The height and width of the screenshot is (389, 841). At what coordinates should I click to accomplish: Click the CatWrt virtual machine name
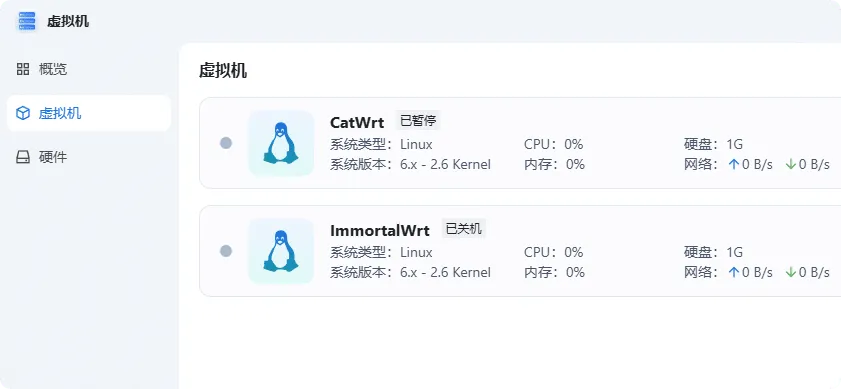point(357,123)
